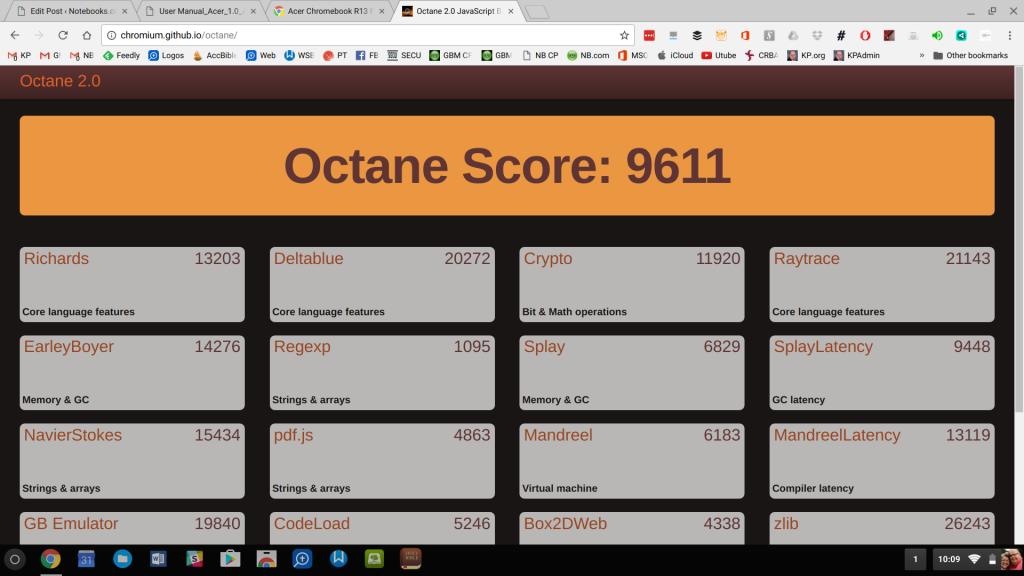Click the Crypto benchmark name

pyautogui.click(x=548, y=259)
